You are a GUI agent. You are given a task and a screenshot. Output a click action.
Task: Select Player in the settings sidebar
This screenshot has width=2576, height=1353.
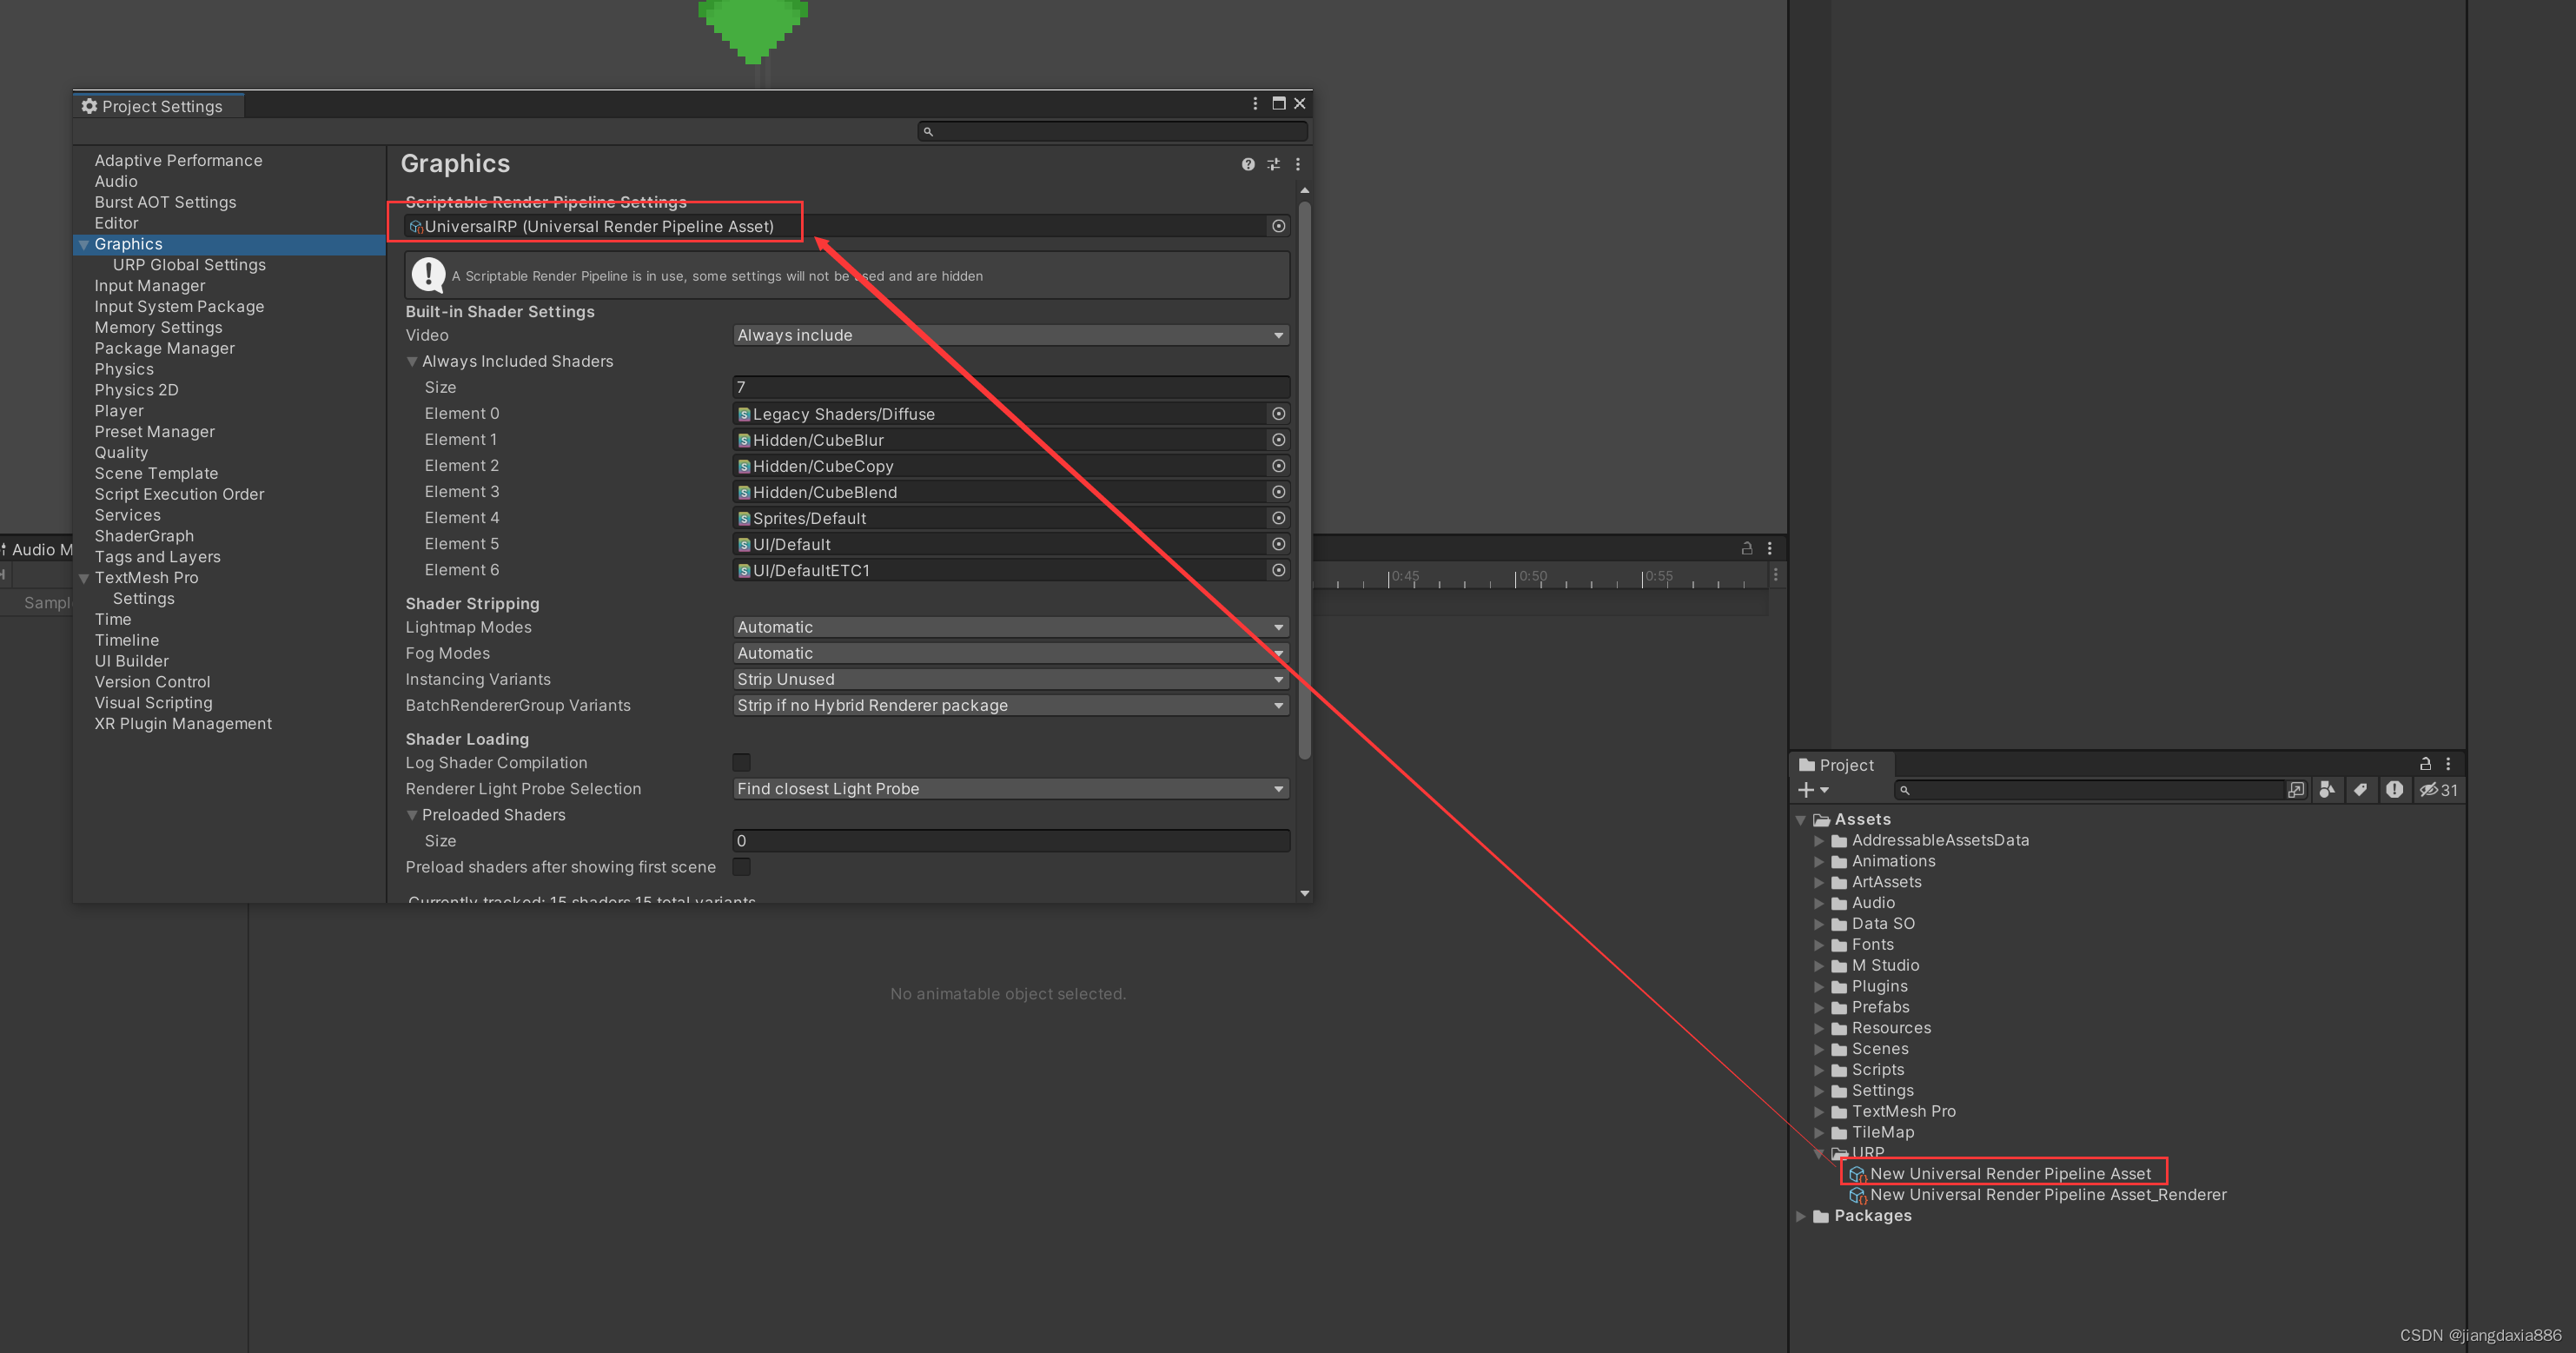coord(119,410)
